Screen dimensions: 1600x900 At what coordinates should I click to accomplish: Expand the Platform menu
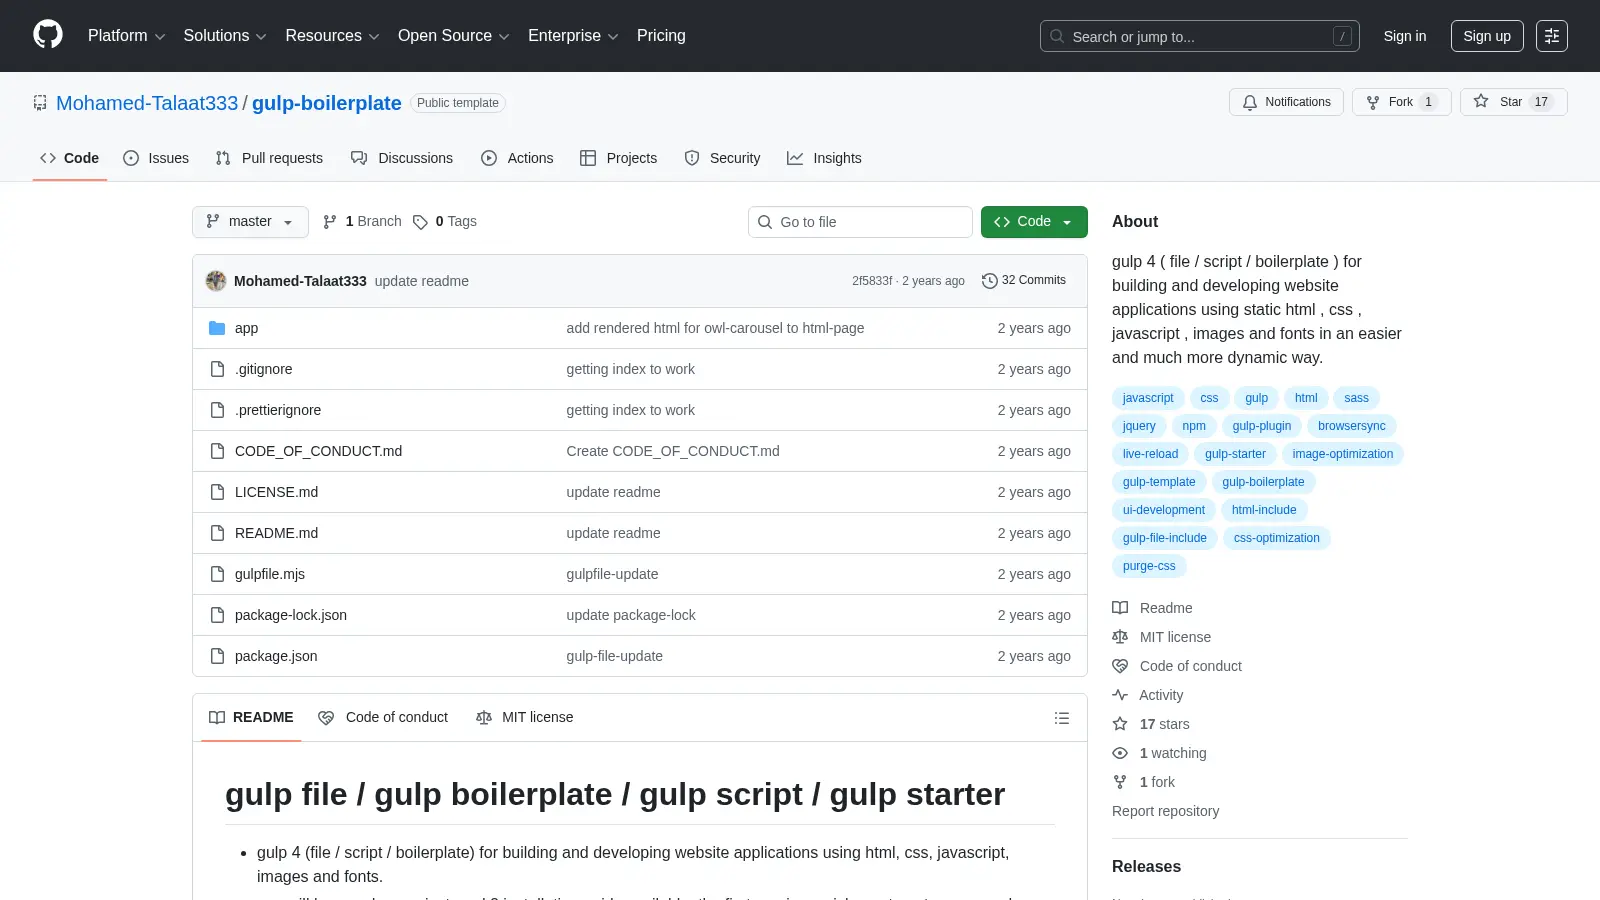[x=126, y=36]
